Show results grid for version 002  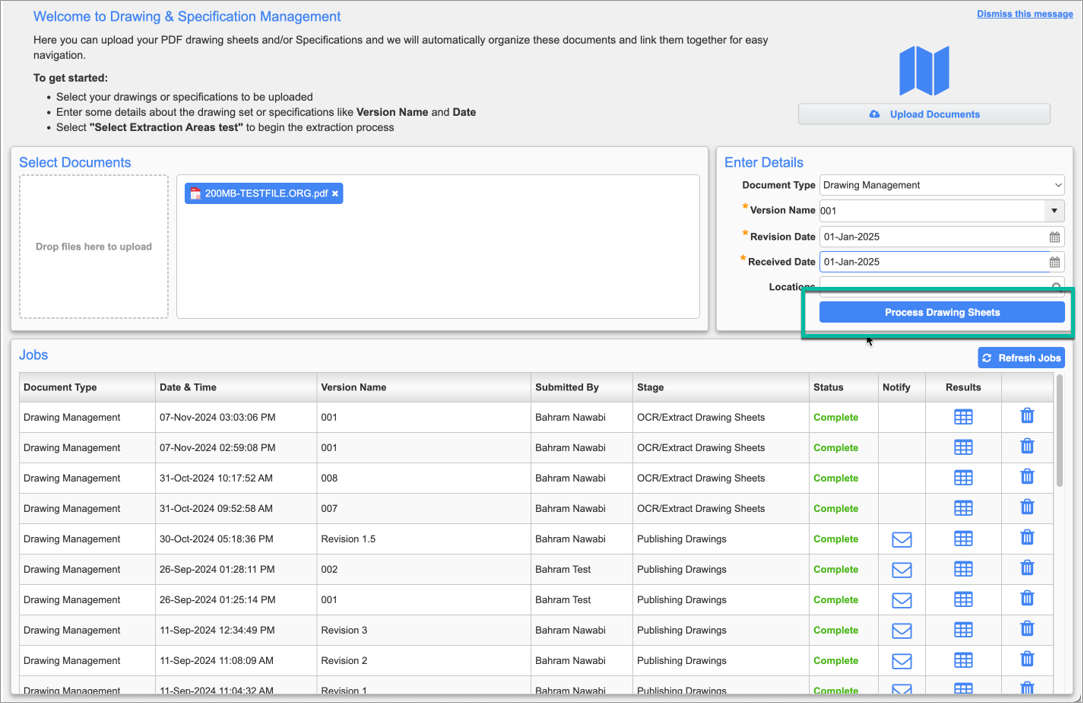[x=963, y=569]
